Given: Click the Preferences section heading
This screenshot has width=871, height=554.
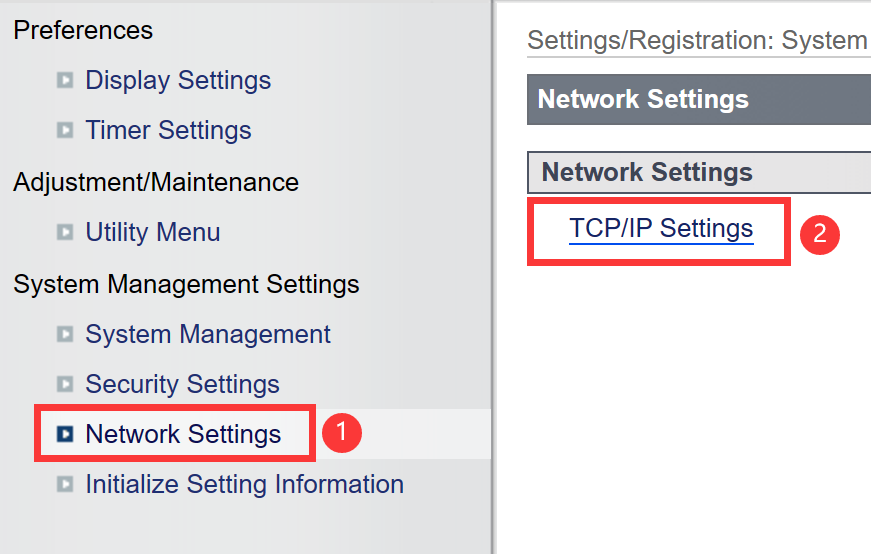Looking at the screenshot, I should (x=83, y=30).
